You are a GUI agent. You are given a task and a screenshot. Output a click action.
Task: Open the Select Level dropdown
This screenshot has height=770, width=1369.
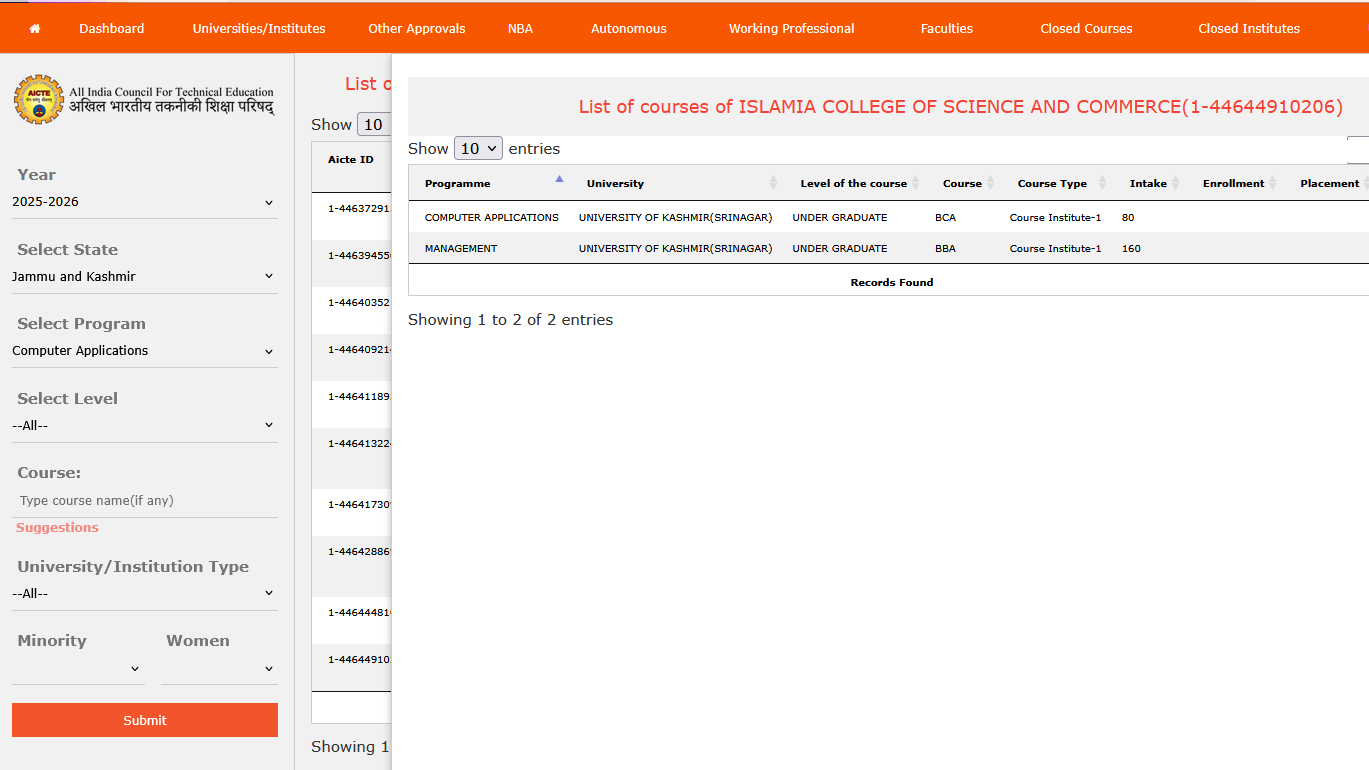[x=143, y=426]
